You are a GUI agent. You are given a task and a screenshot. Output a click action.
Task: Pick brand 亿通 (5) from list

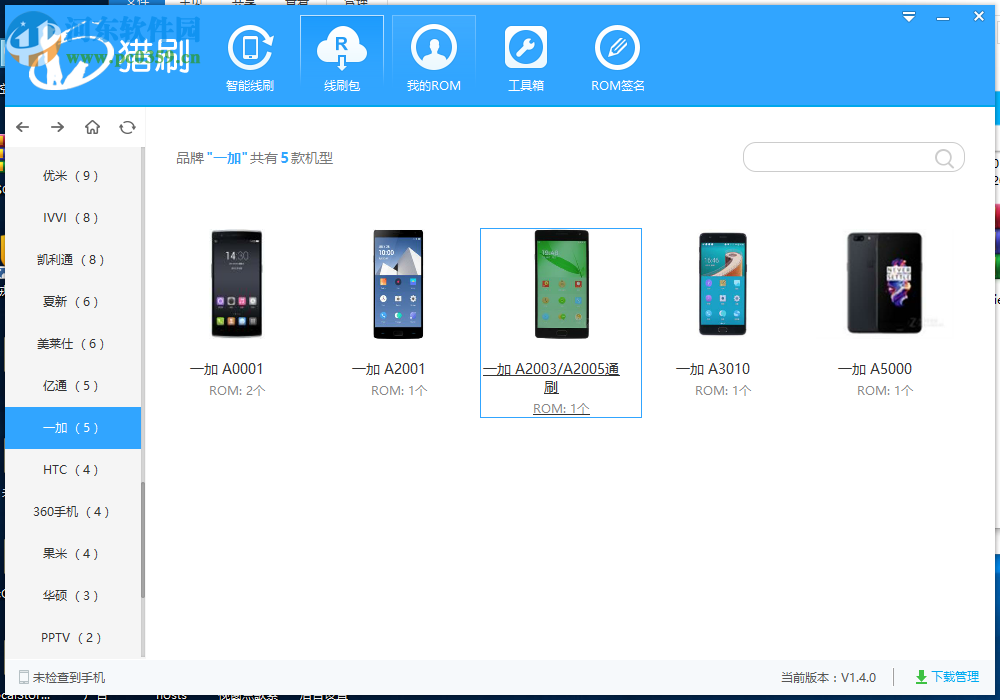click(x=73, y=386)
